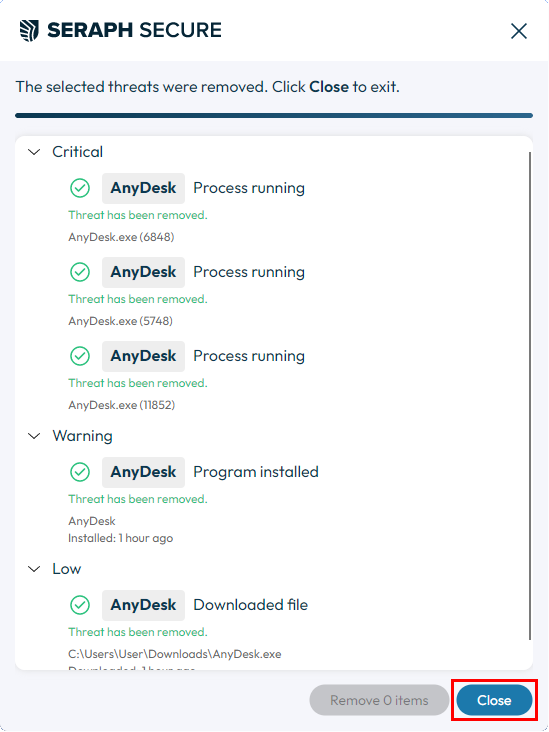This screenshot has width=549, height=732.
Task: Click the Remove 0 items button
Action: point(379,700)
